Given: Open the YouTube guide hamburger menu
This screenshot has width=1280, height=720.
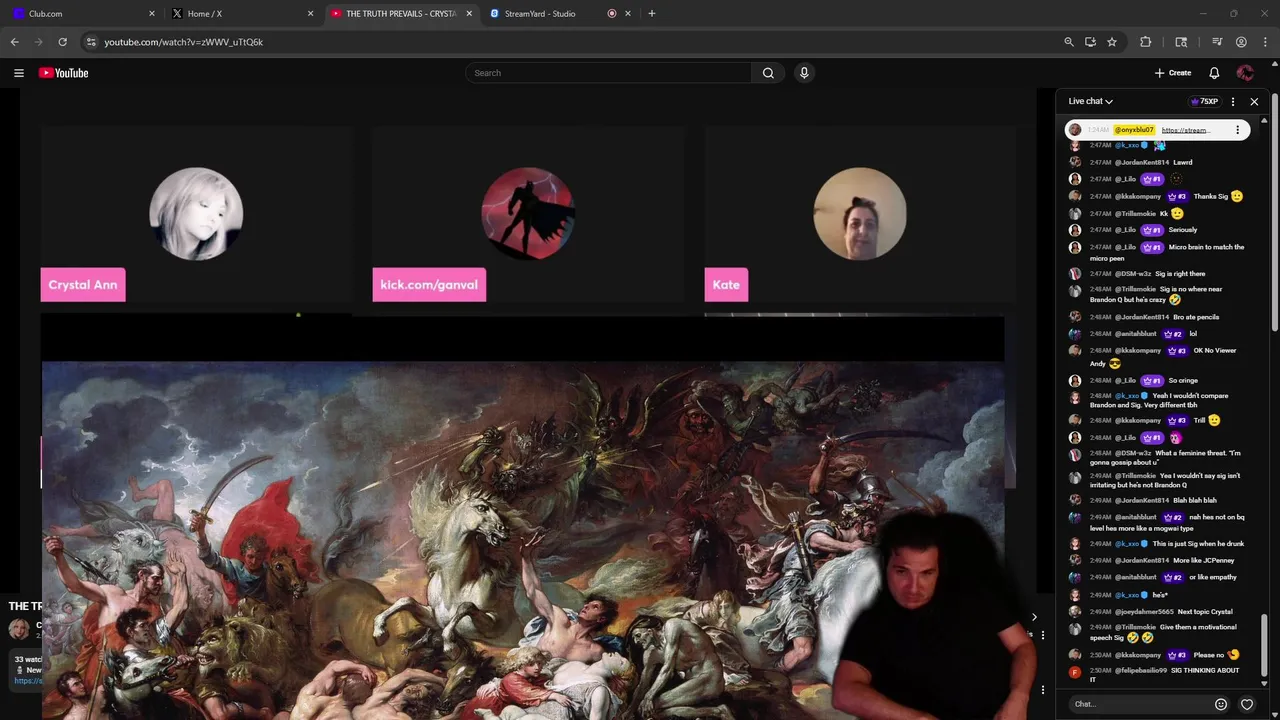Looking at the screenshot, I should point(18,73).
